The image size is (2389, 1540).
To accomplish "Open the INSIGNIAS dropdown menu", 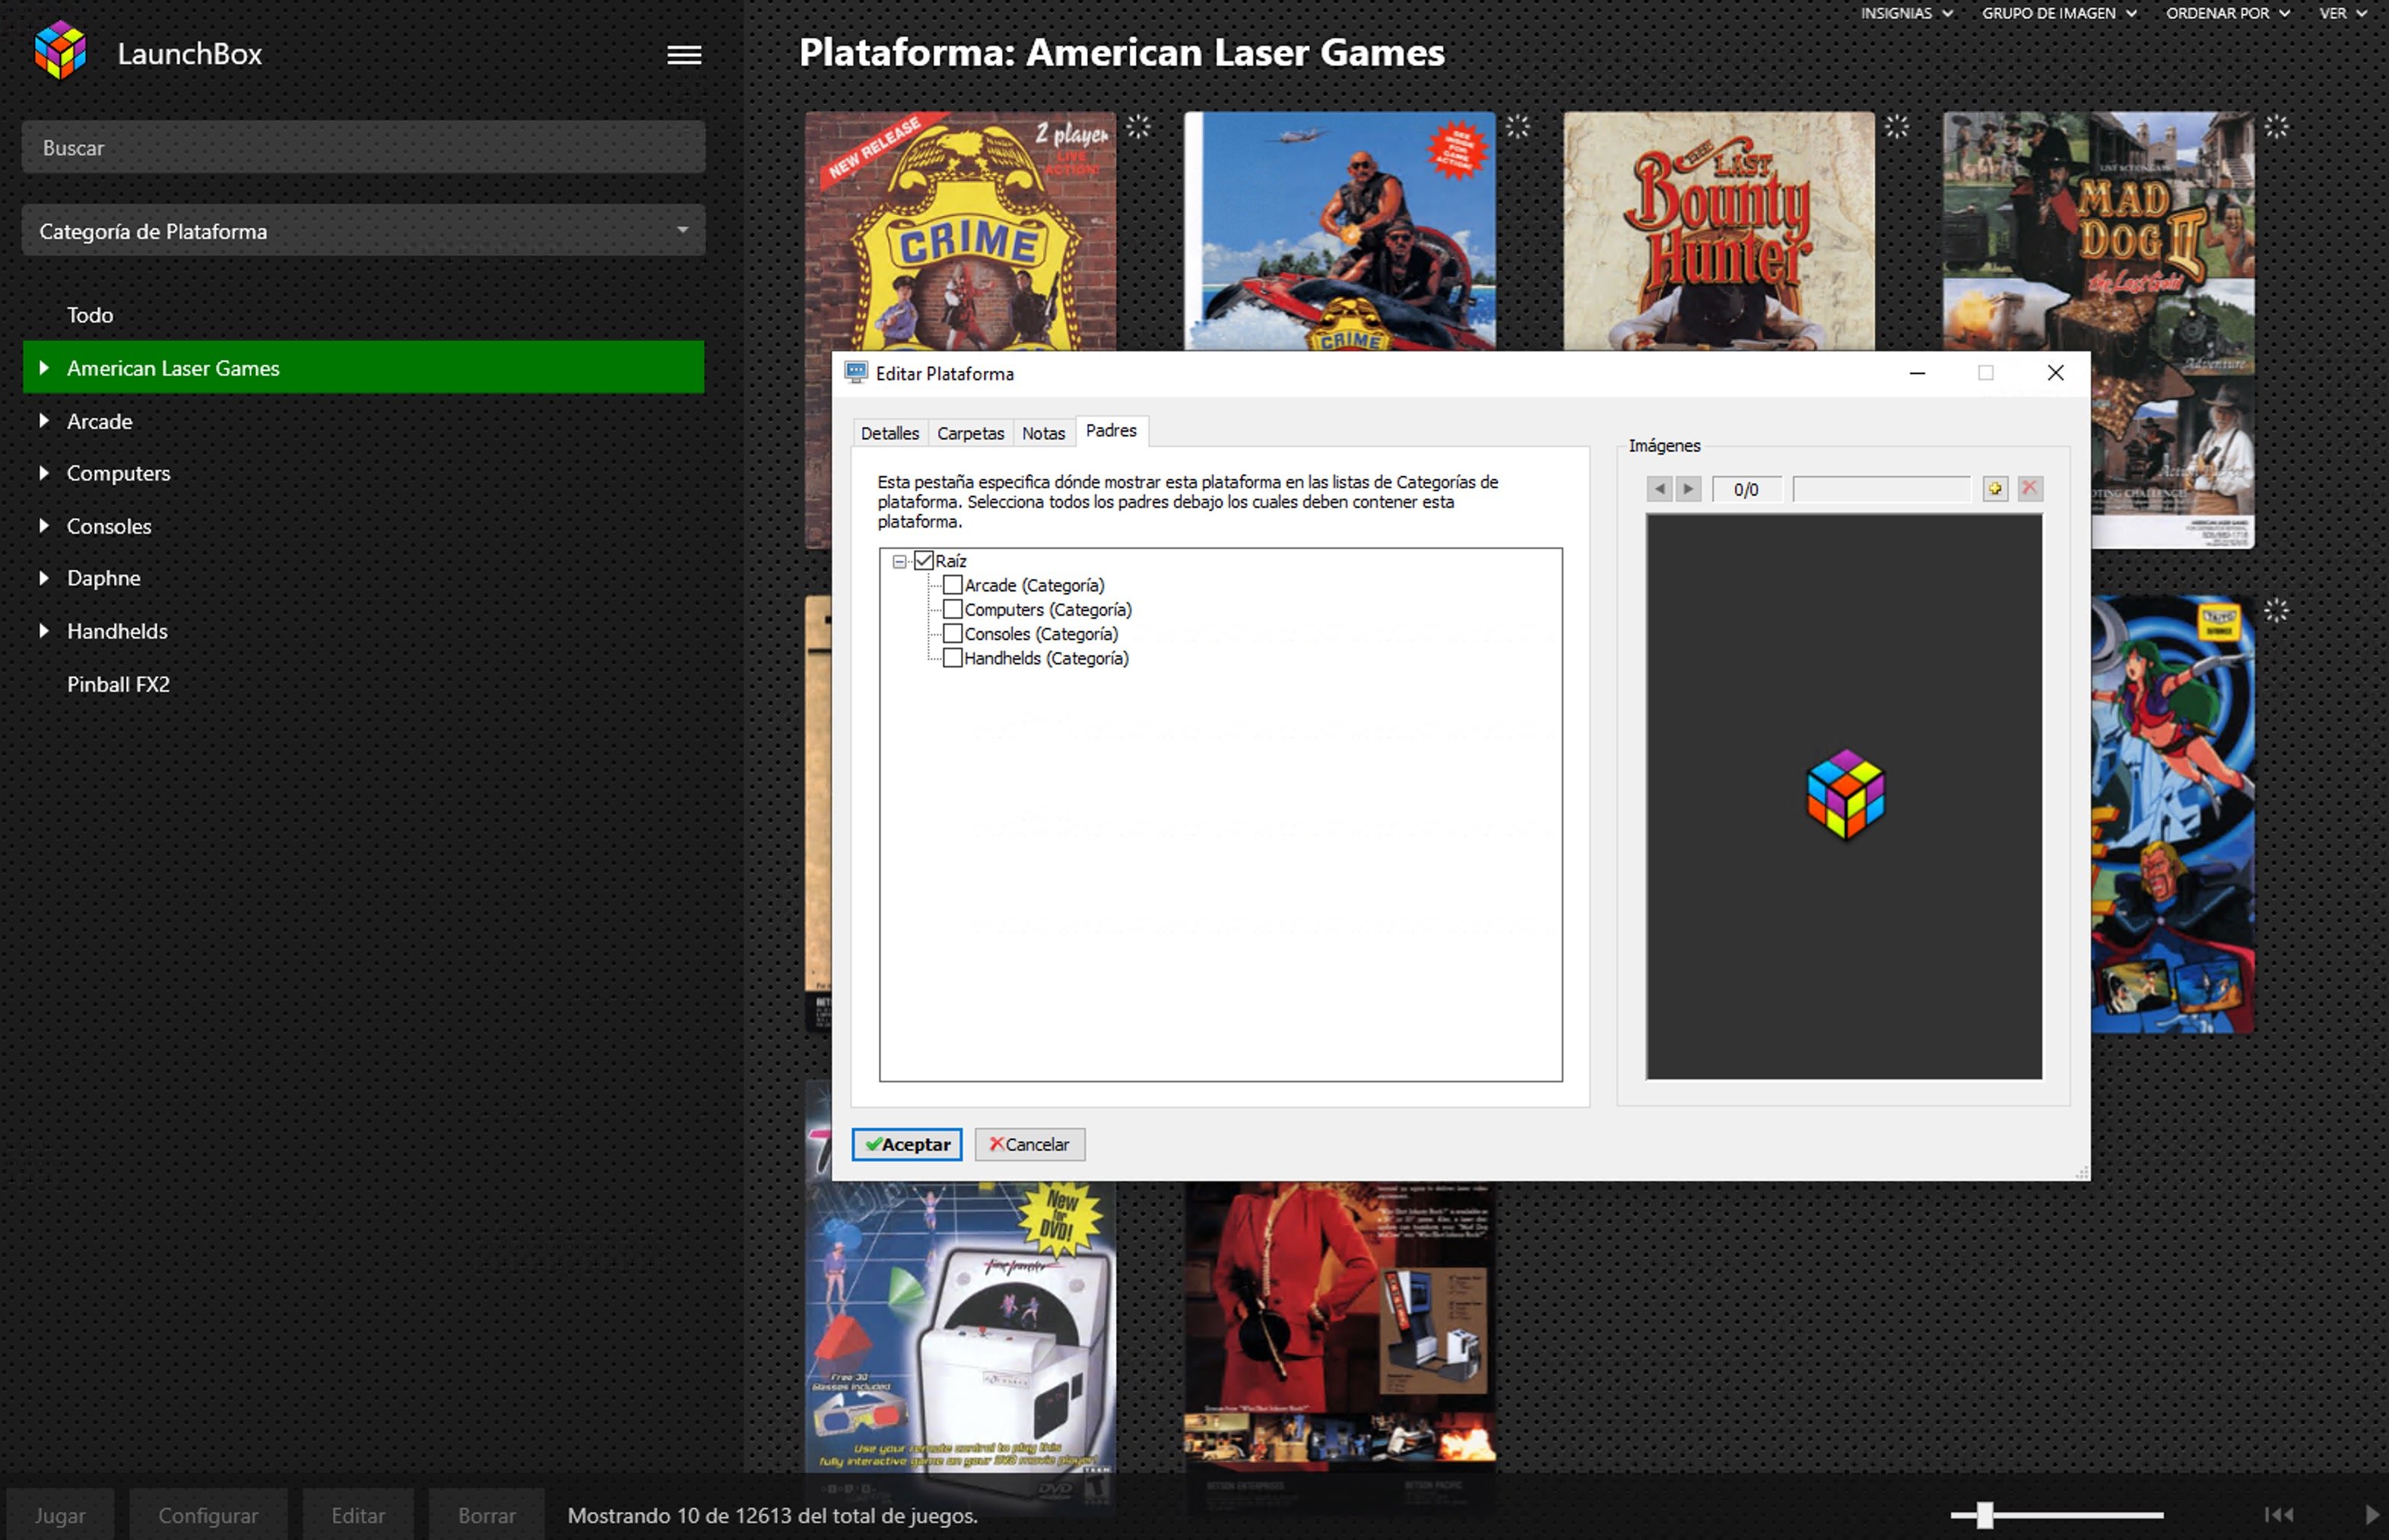I will [x=1906, y=13].
